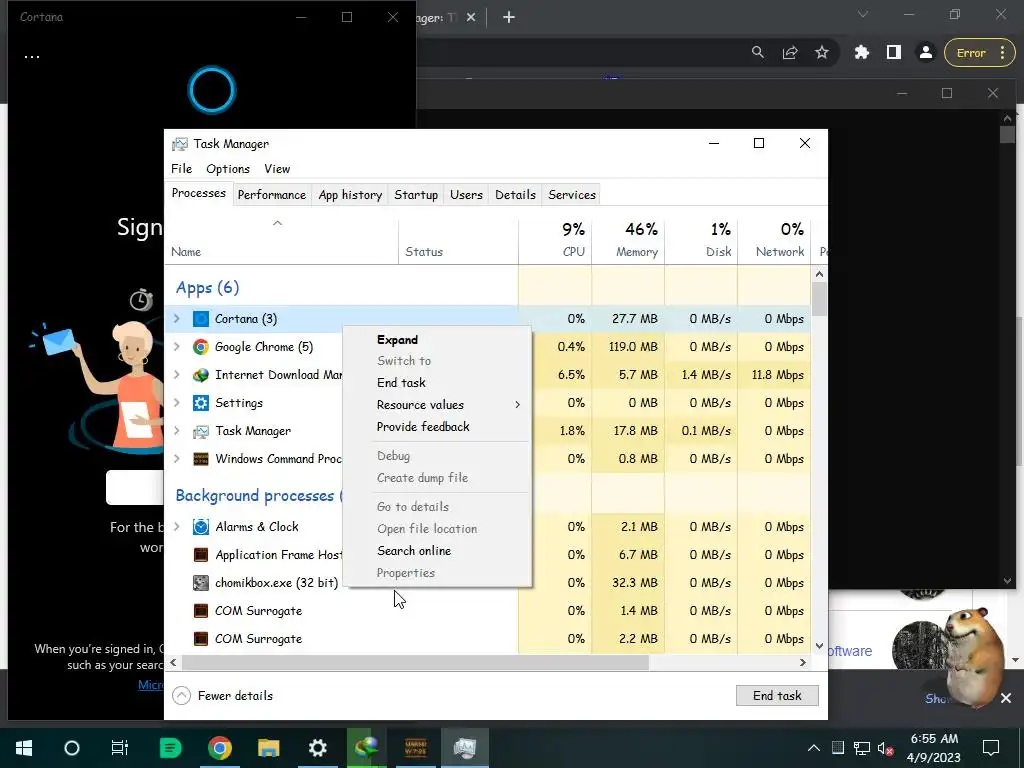The width and height of the screenshot is (1024, 768).
Task: Click the muted volume tray icon
Action: click(x=886, y=748)
